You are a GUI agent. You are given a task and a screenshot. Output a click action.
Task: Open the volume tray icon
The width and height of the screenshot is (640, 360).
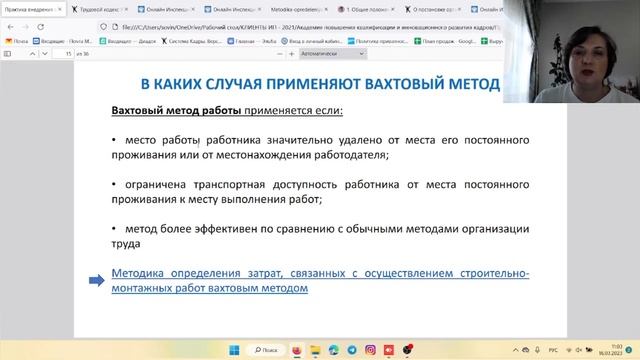tap(578, 350)
